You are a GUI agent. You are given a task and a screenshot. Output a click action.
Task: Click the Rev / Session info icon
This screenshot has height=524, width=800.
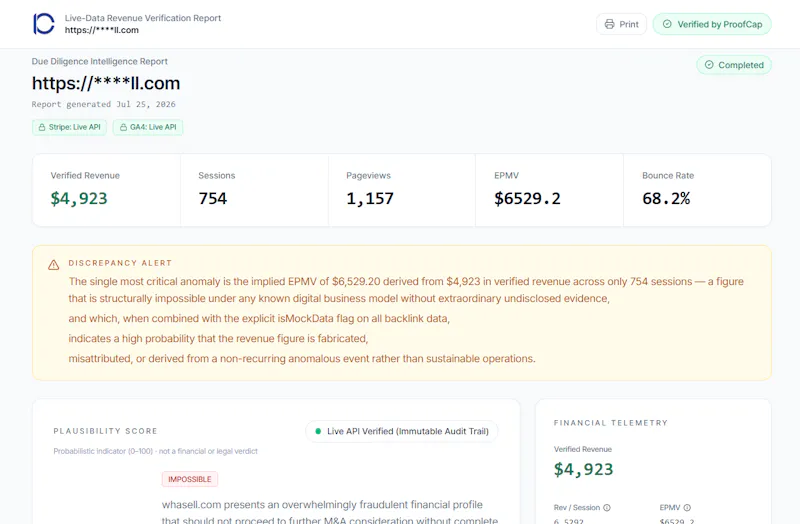pyautogui.click(x=607, y=508)
